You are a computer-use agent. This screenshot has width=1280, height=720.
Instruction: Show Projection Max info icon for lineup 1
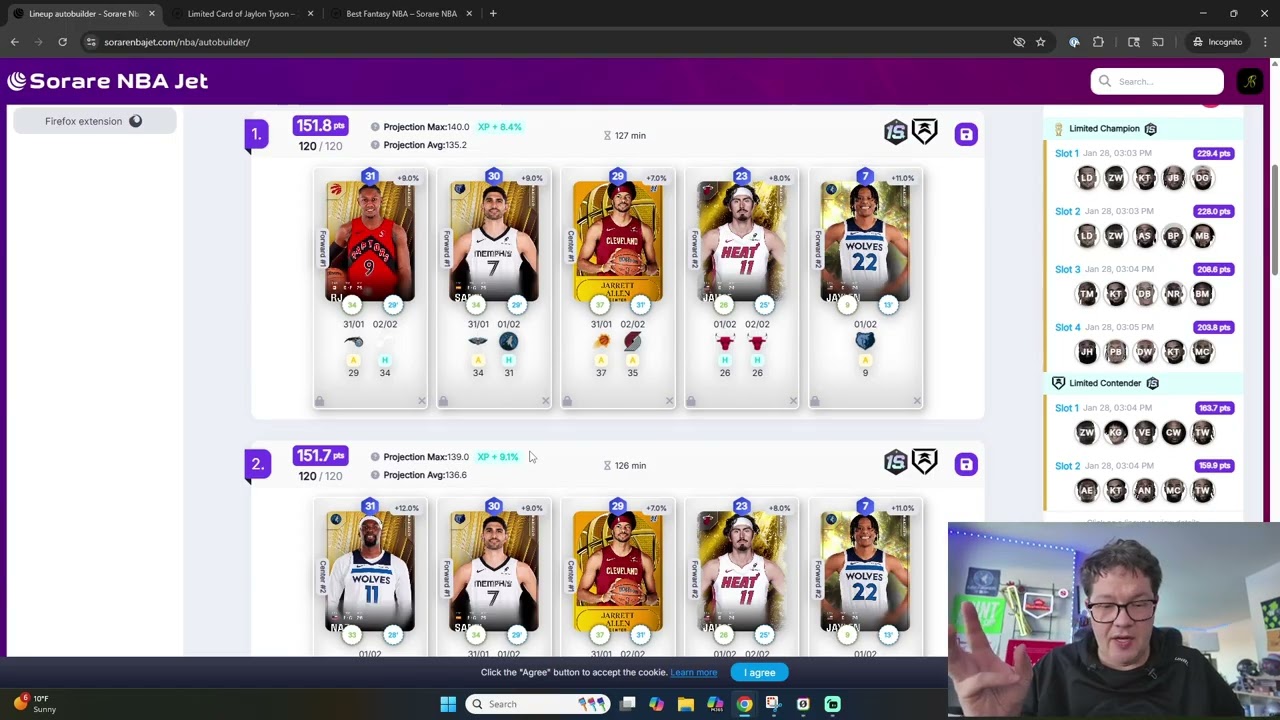(375, 127)
